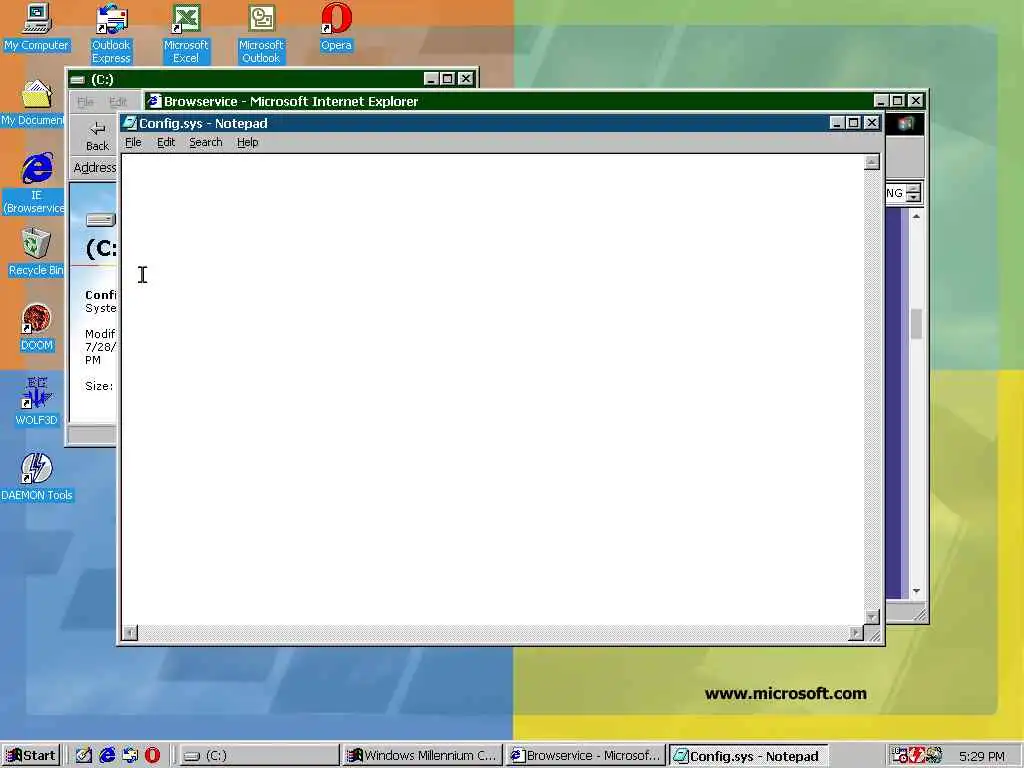Open the Outlook Express desktop shortcut
The width and height of the screenshot is (1024, 768).
pos(111,34)
